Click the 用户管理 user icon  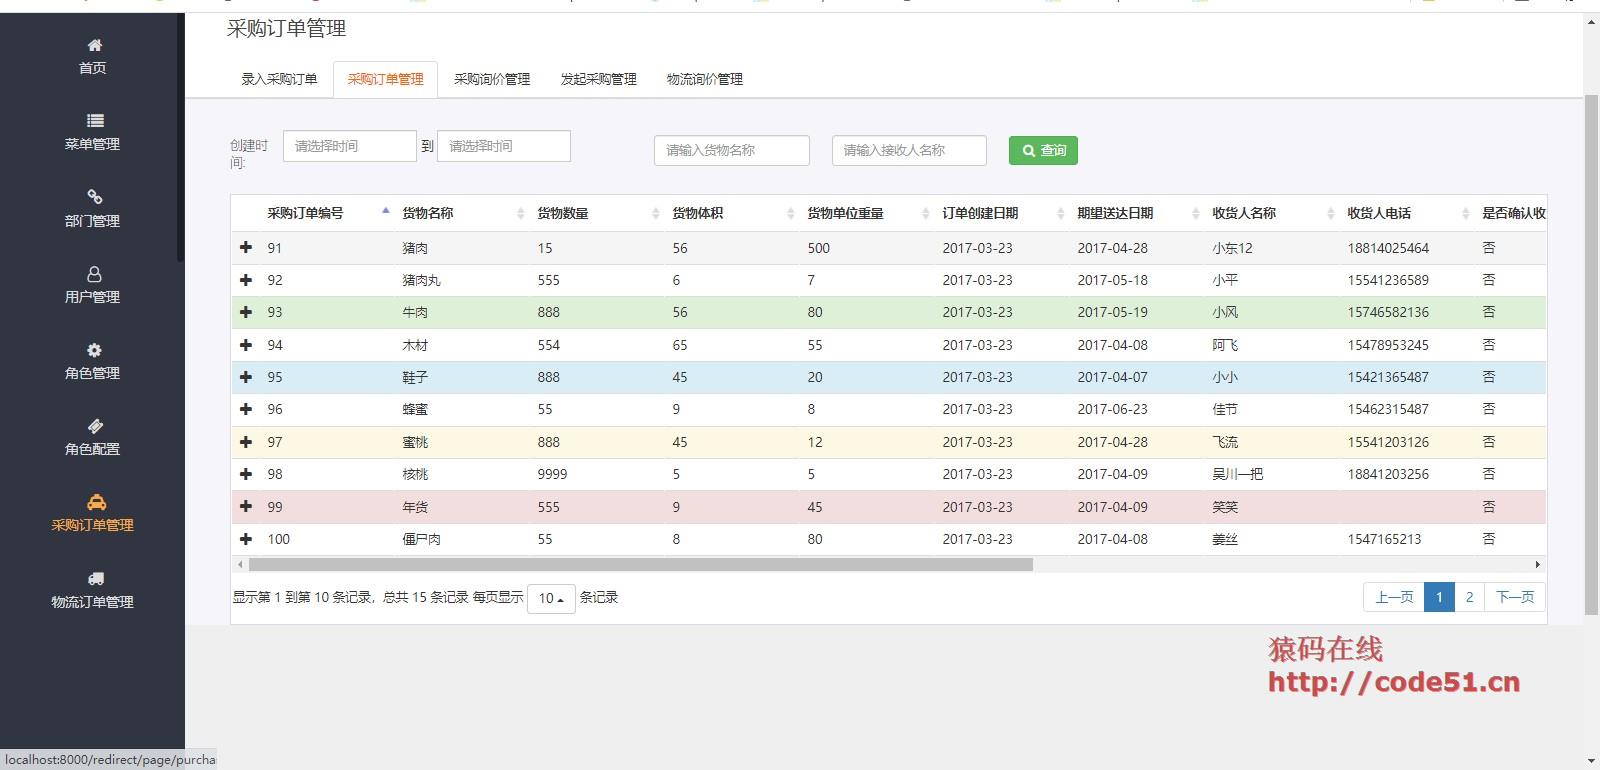pyautogui.click(x=94, y=274)
